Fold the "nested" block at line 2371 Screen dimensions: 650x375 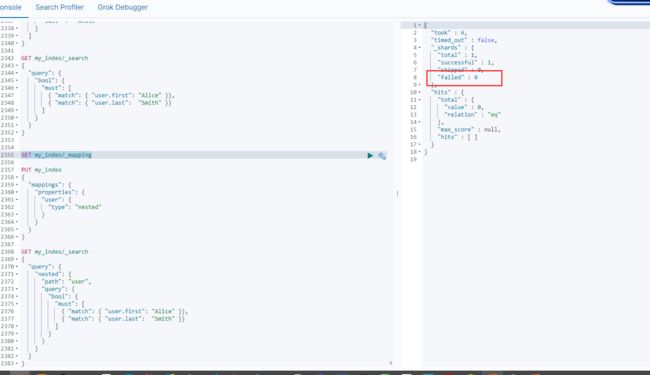[x=17, y=274]
